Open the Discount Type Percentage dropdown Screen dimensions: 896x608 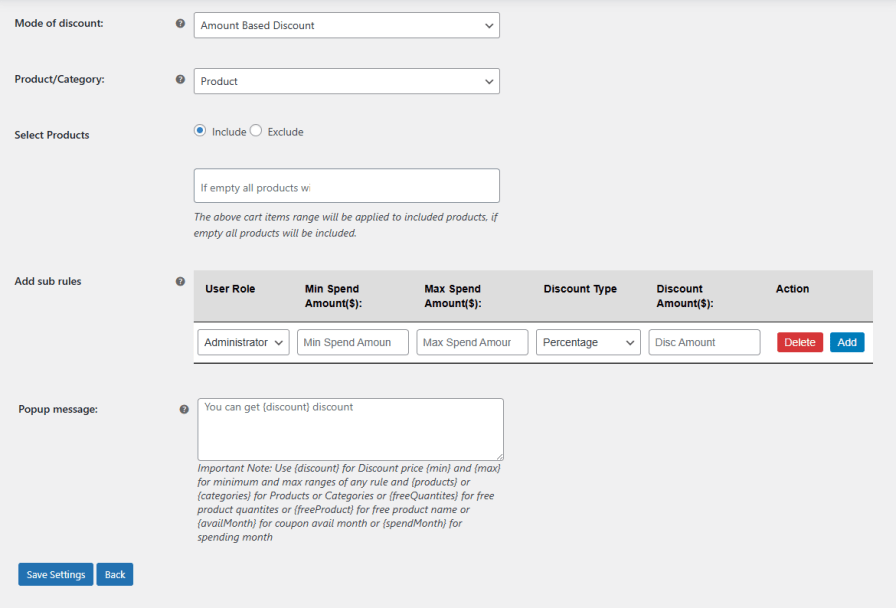588,342
